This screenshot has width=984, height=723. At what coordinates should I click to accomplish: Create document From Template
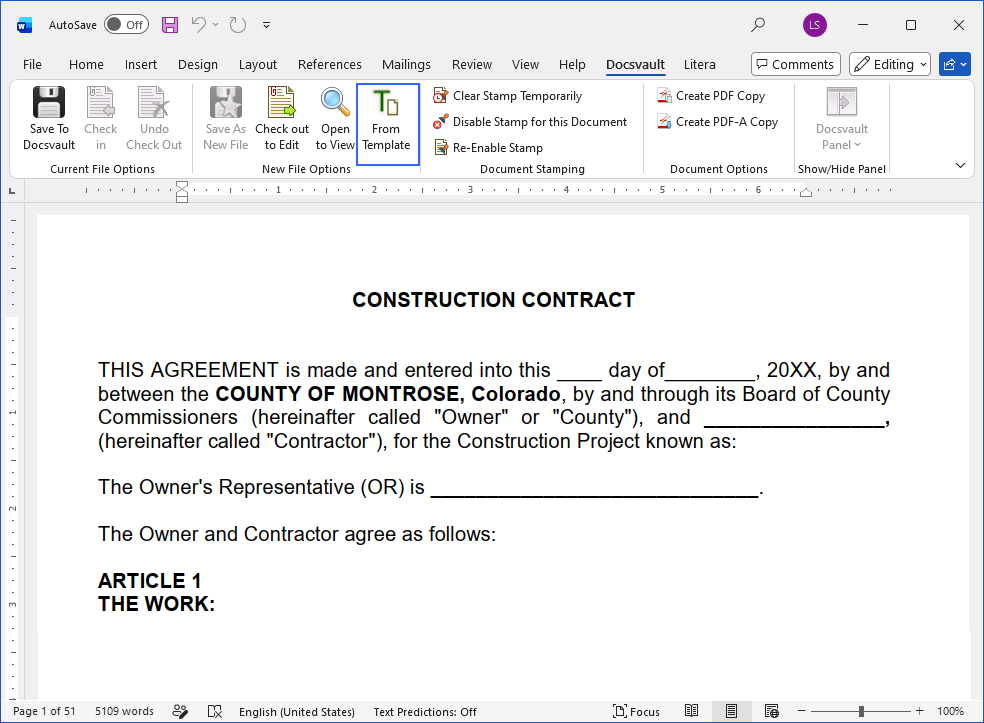[x=387, y=124]
